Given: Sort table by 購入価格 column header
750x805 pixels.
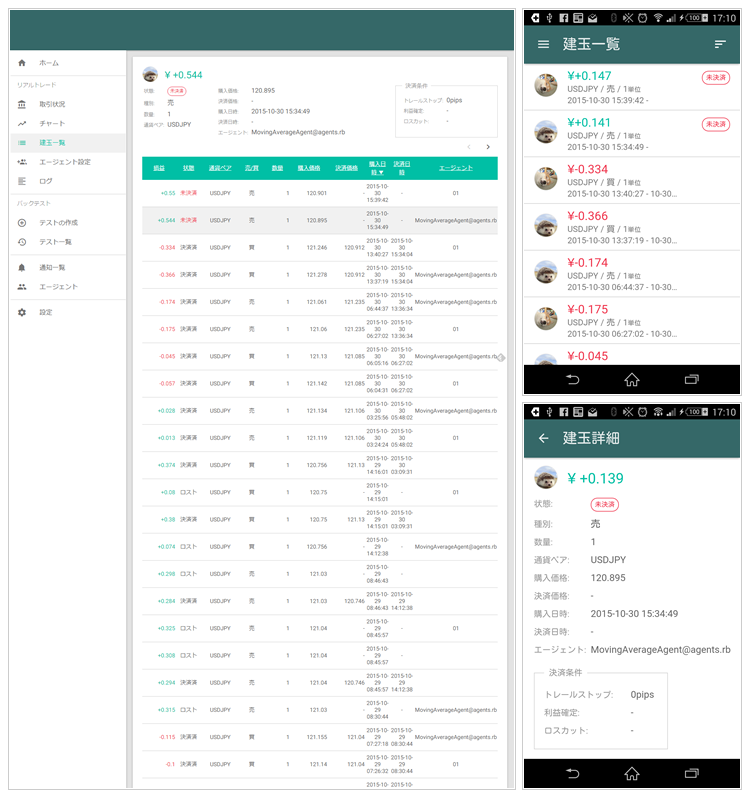Looking at the screenshot, I should click(309, 168).
